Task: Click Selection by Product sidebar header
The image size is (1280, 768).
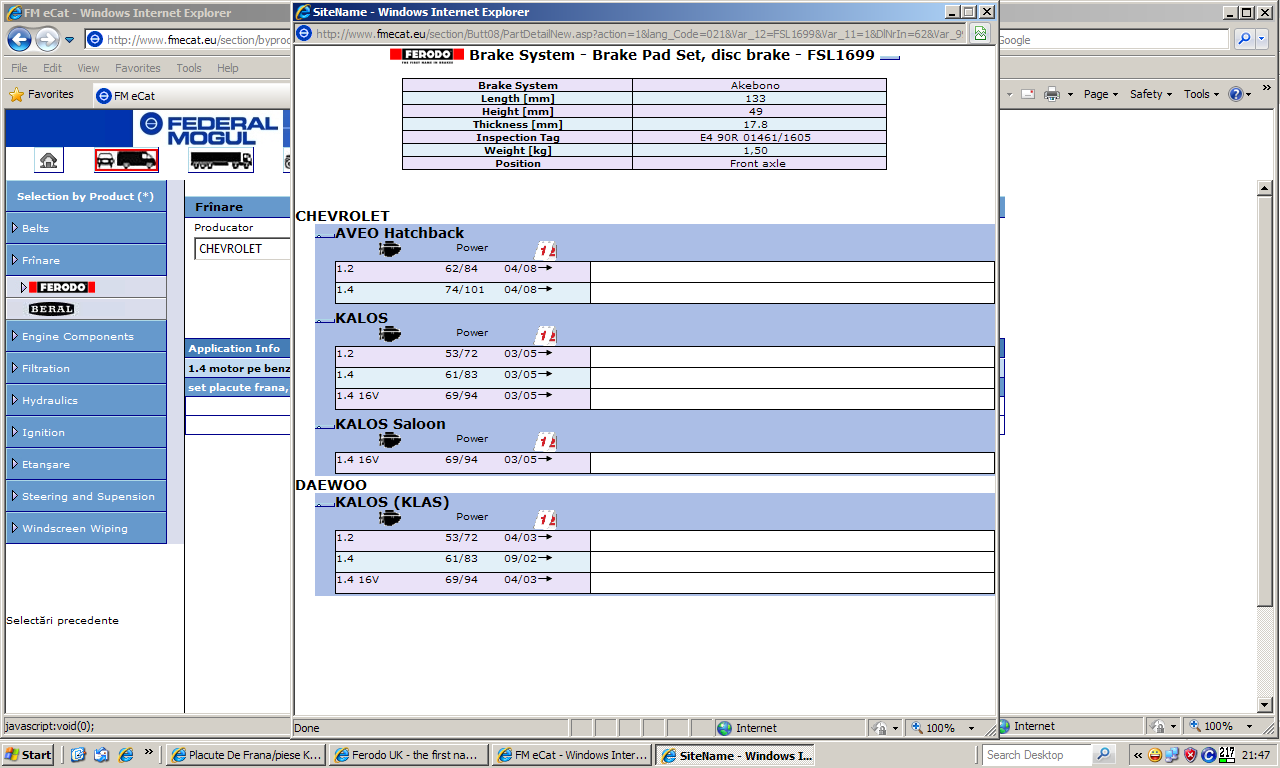Action: pos(86,196)
